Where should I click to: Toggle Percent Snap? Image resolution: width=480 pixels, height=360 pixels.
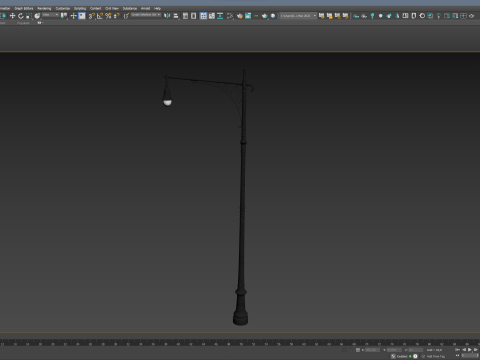pyautogui.click(x=108, y=16)
